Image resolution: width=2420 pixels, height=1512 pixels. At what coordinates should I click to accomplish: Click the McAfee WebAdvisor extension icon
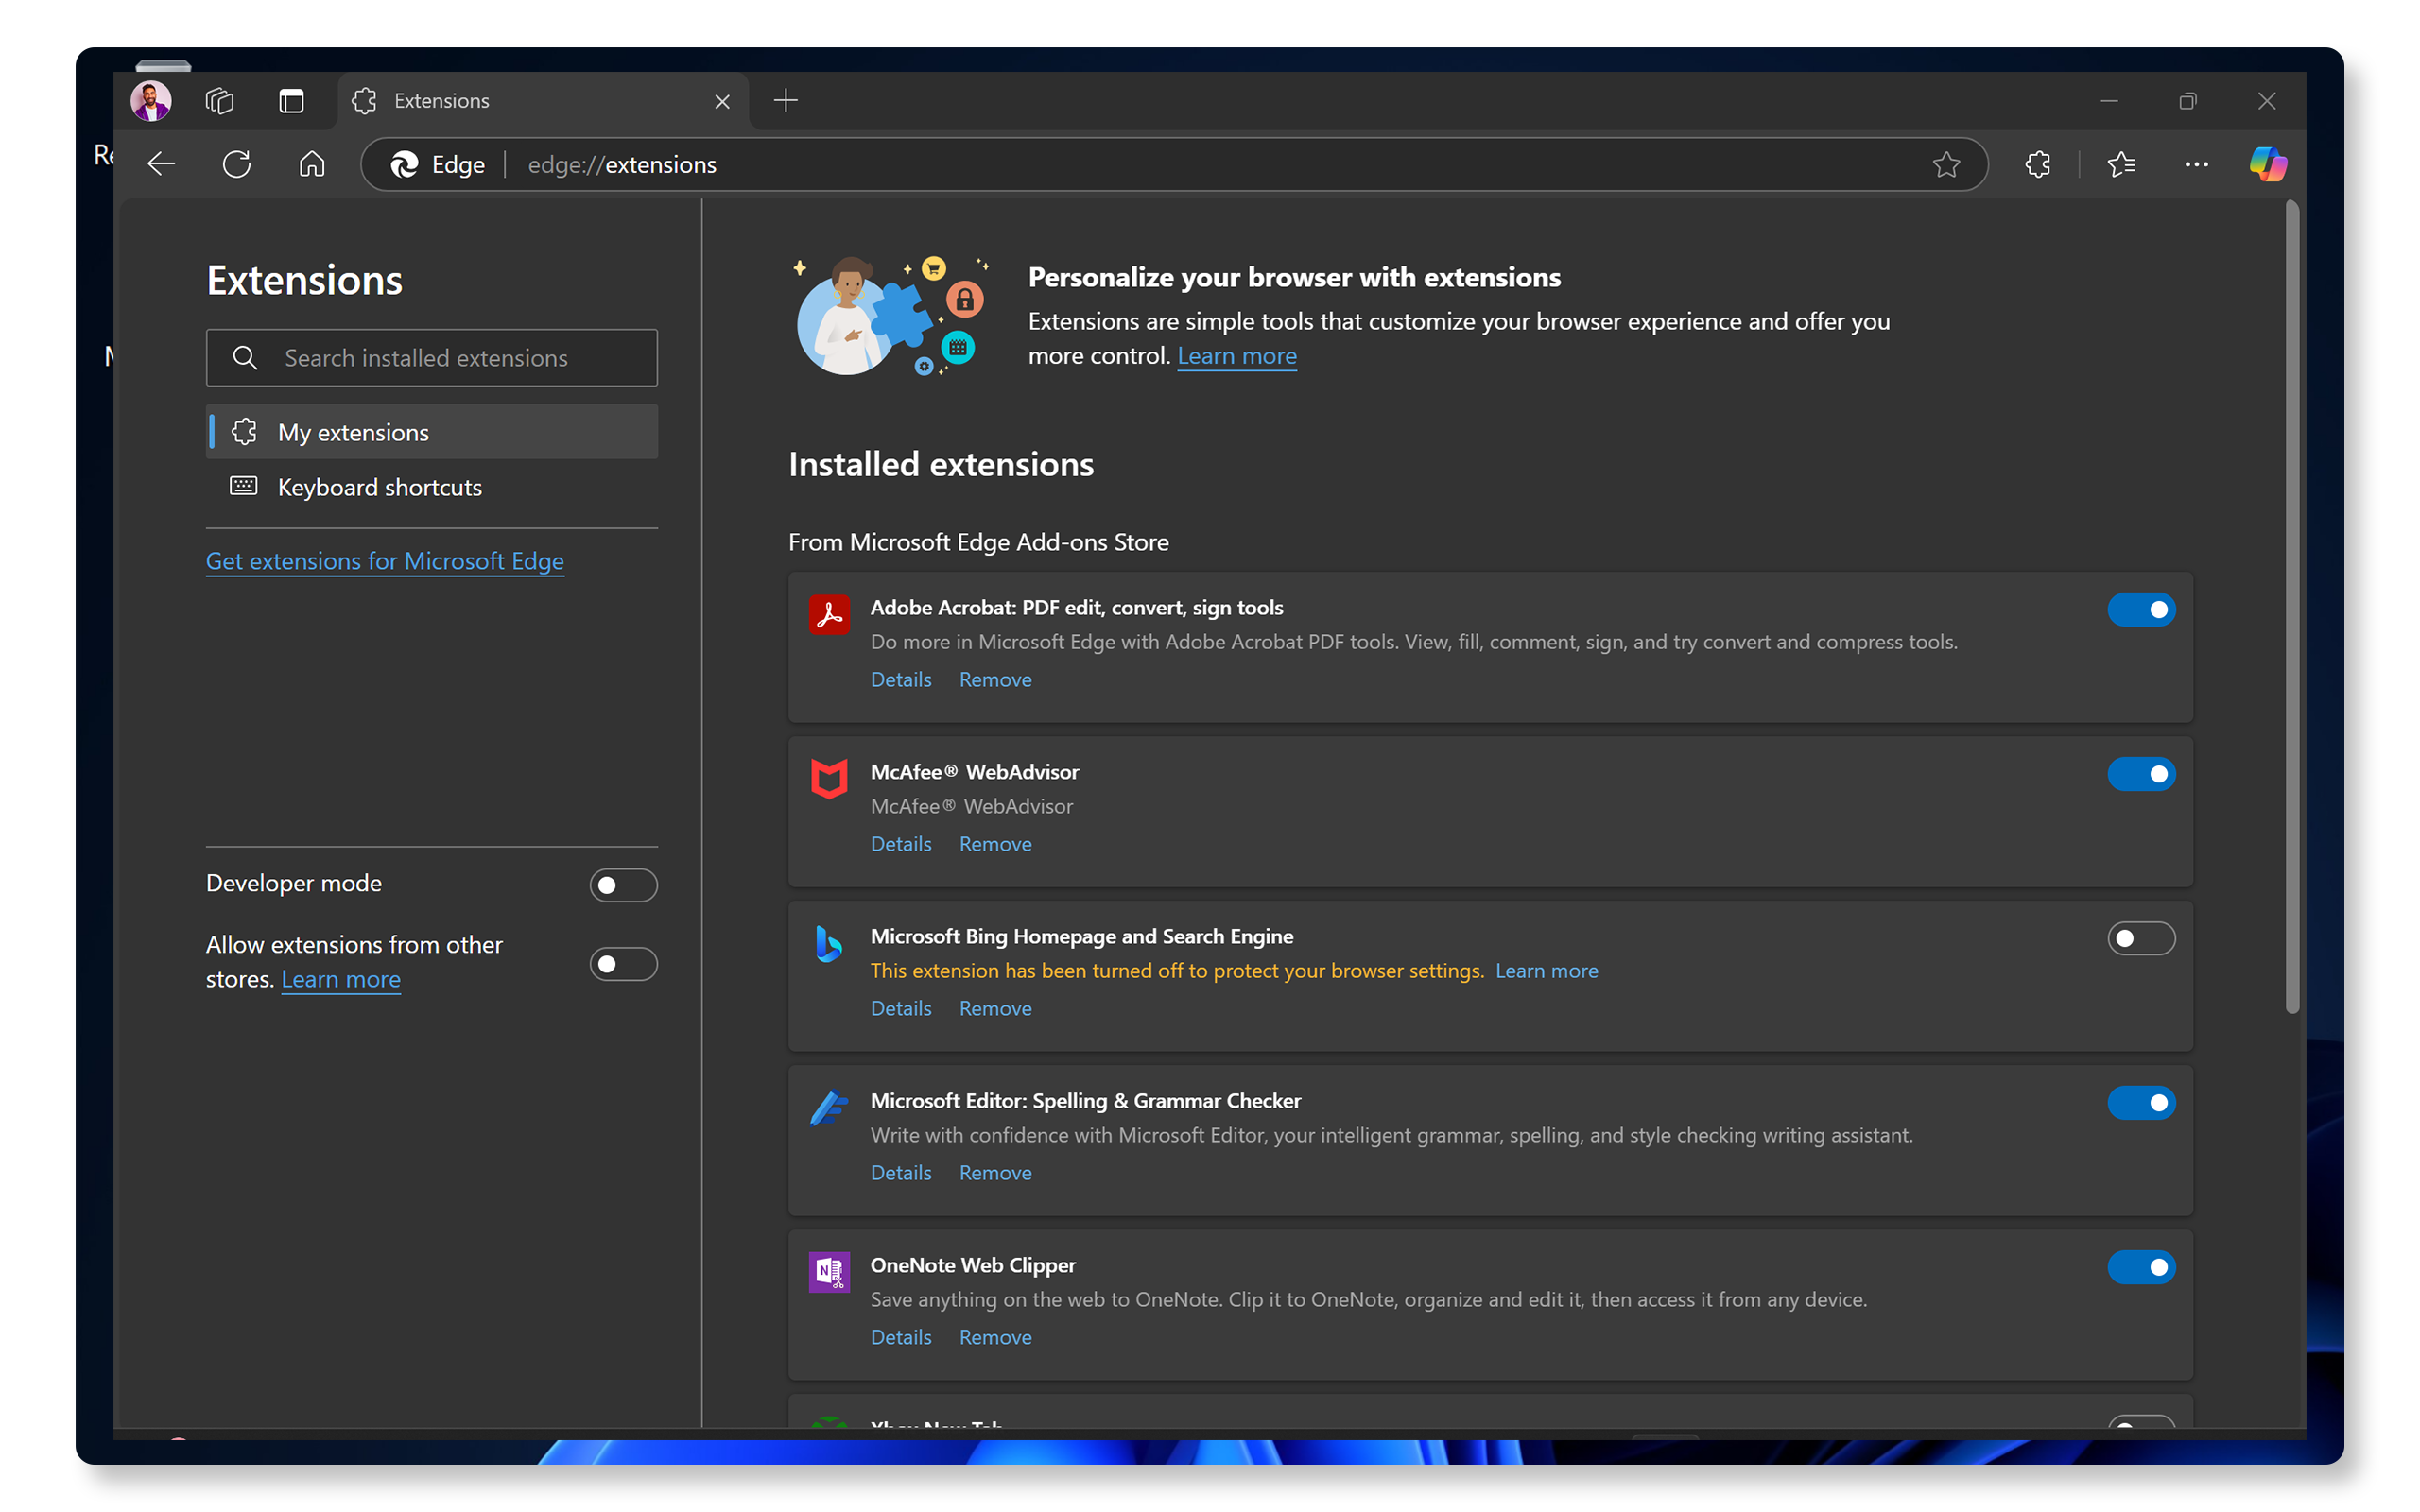click(829, 779)
